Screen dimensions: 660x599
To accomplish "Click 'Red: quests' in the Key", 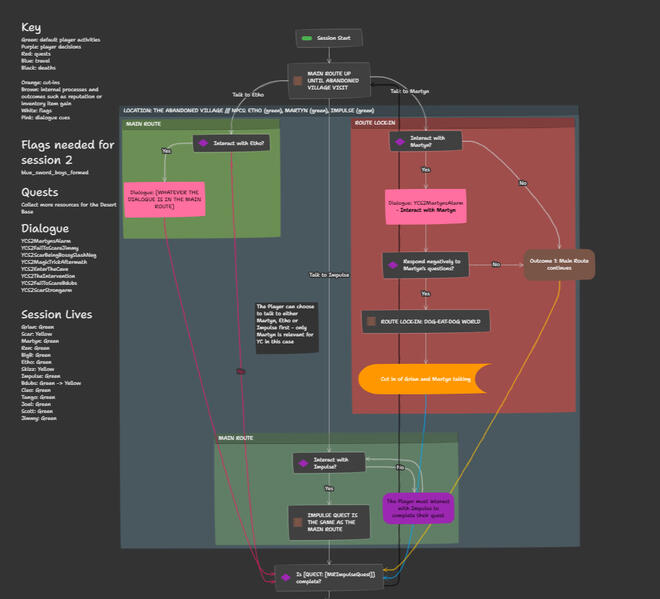I will click(x=36, y=54).
